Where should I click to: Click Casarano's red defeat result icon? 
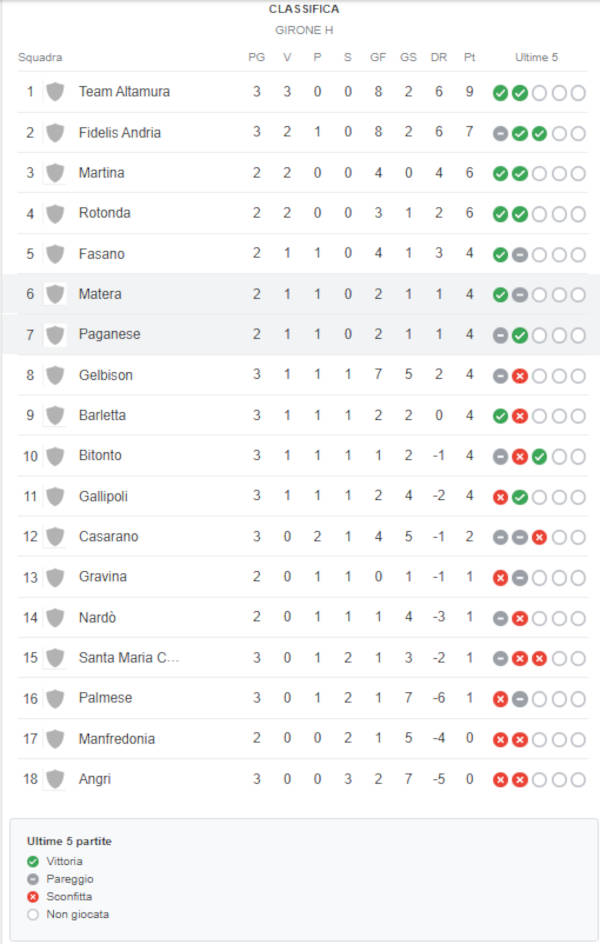tap(539, 538)
